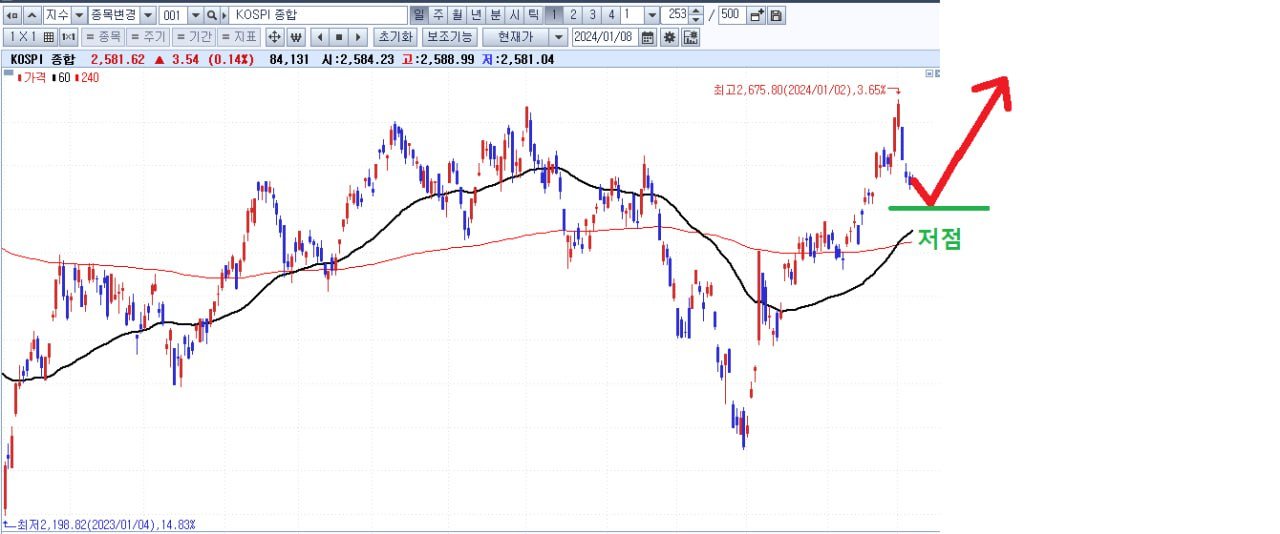Switch chart to monthly (월) period

(x=457, y=15)
